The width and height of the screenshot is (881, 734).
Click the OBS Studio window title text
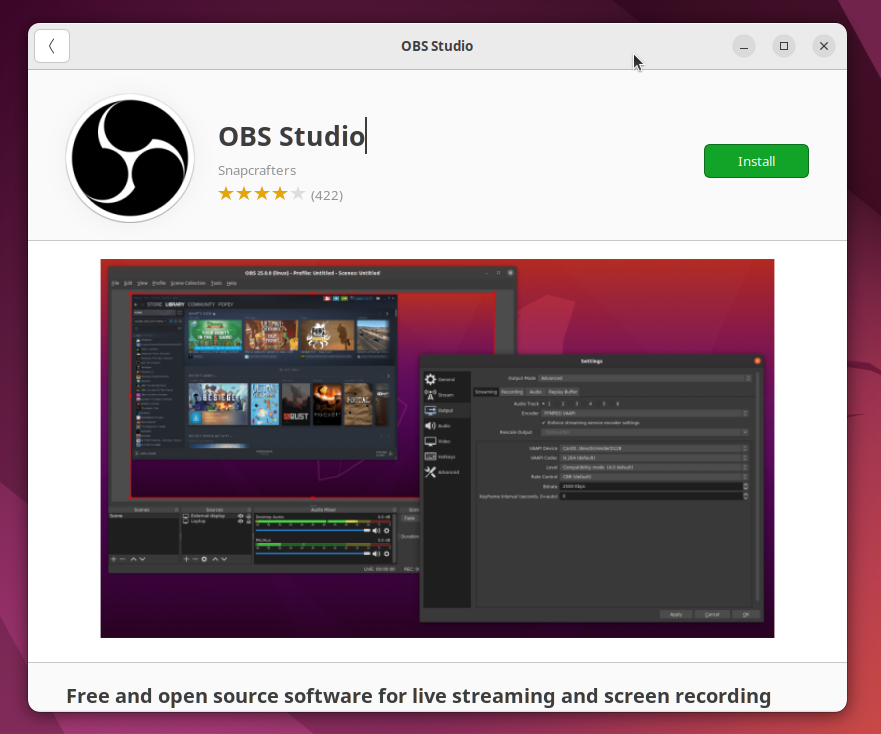437,46
